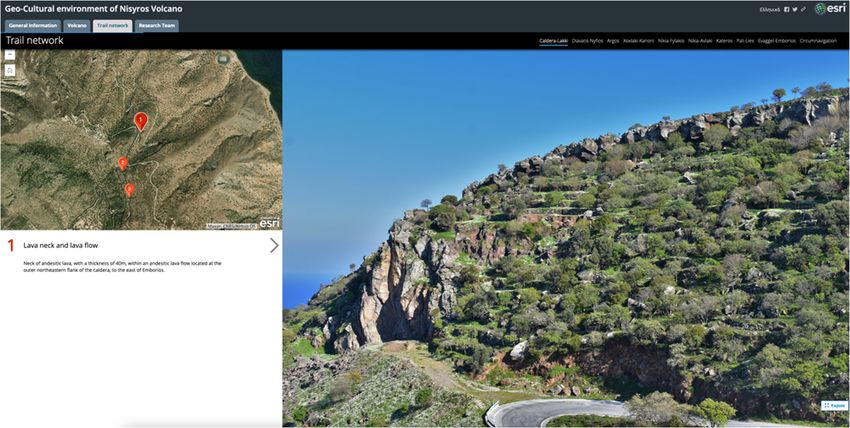This screenshot has width=850, height=428.
Task: Open the Nikia-Avlaki trail
Action: (700, 41)
